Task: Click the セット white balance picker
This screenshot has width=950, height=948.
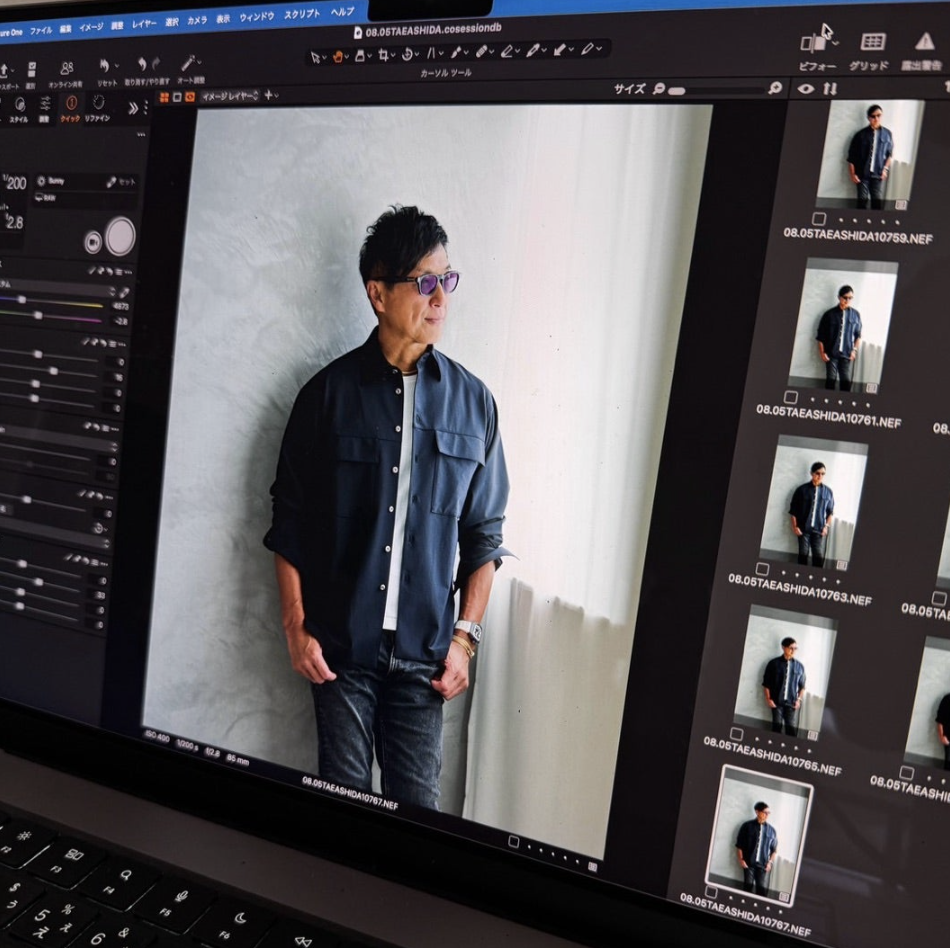Action: coord(121,182)
